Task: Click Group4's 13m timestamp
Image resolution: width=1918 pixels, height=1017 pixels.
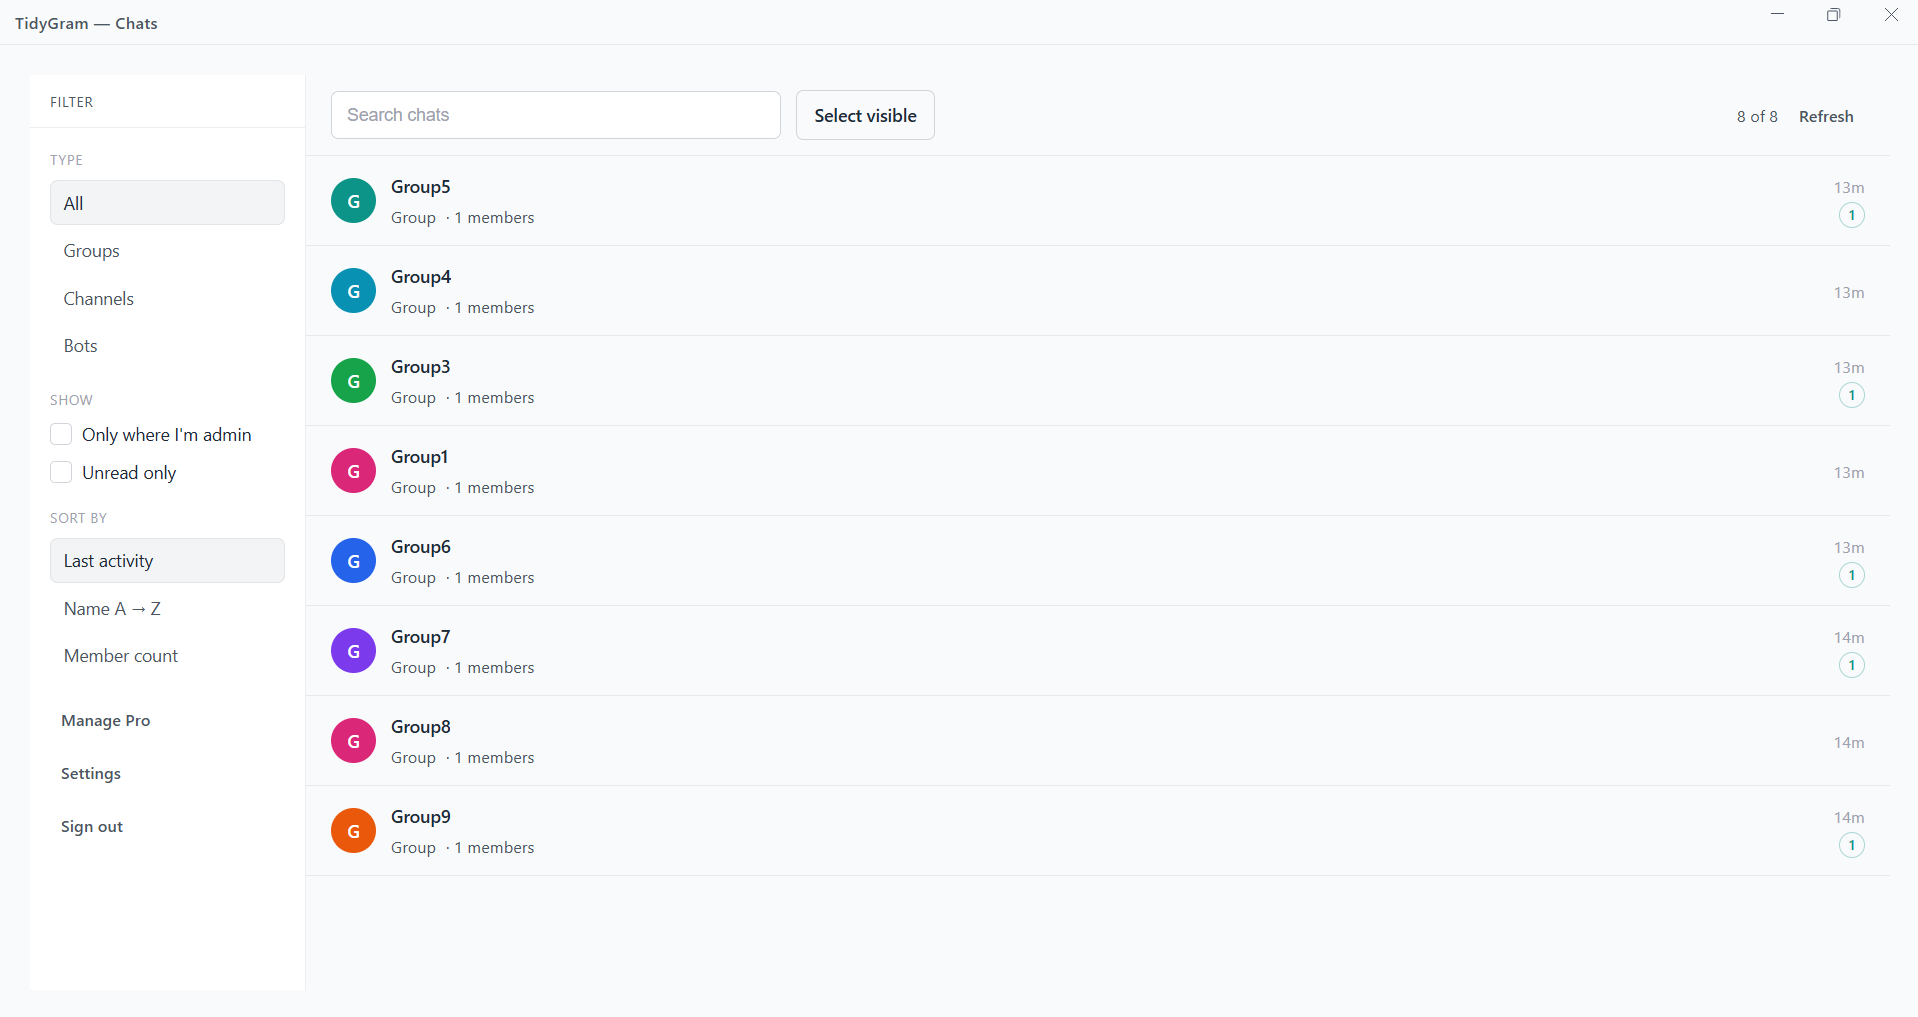Action: click(1849, 293)
